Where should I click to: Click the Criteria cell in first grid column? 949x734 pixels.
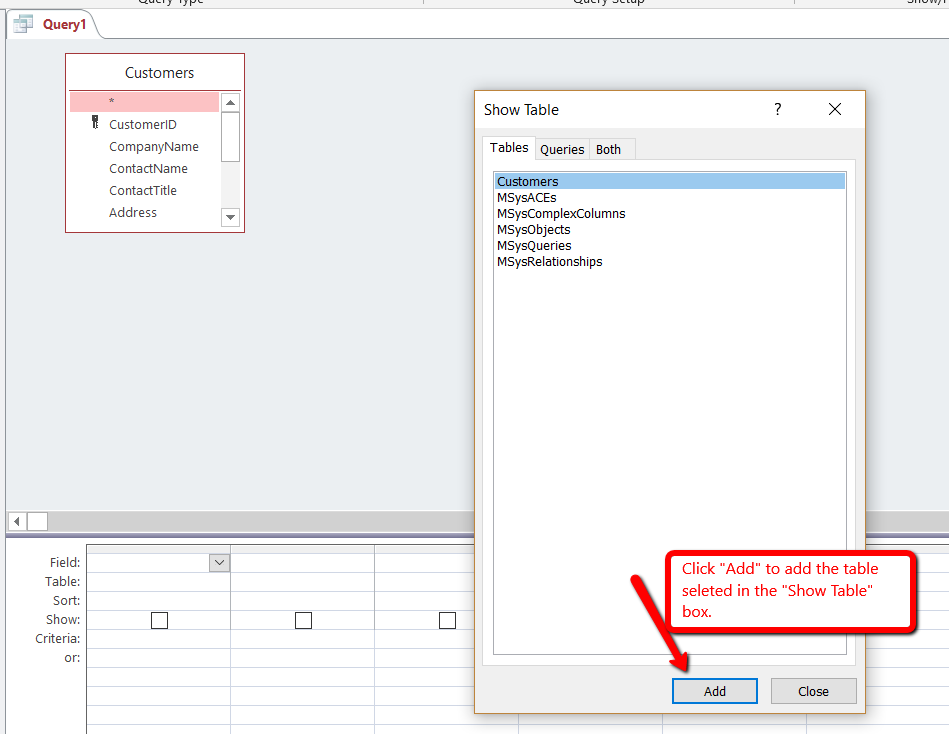158,639
